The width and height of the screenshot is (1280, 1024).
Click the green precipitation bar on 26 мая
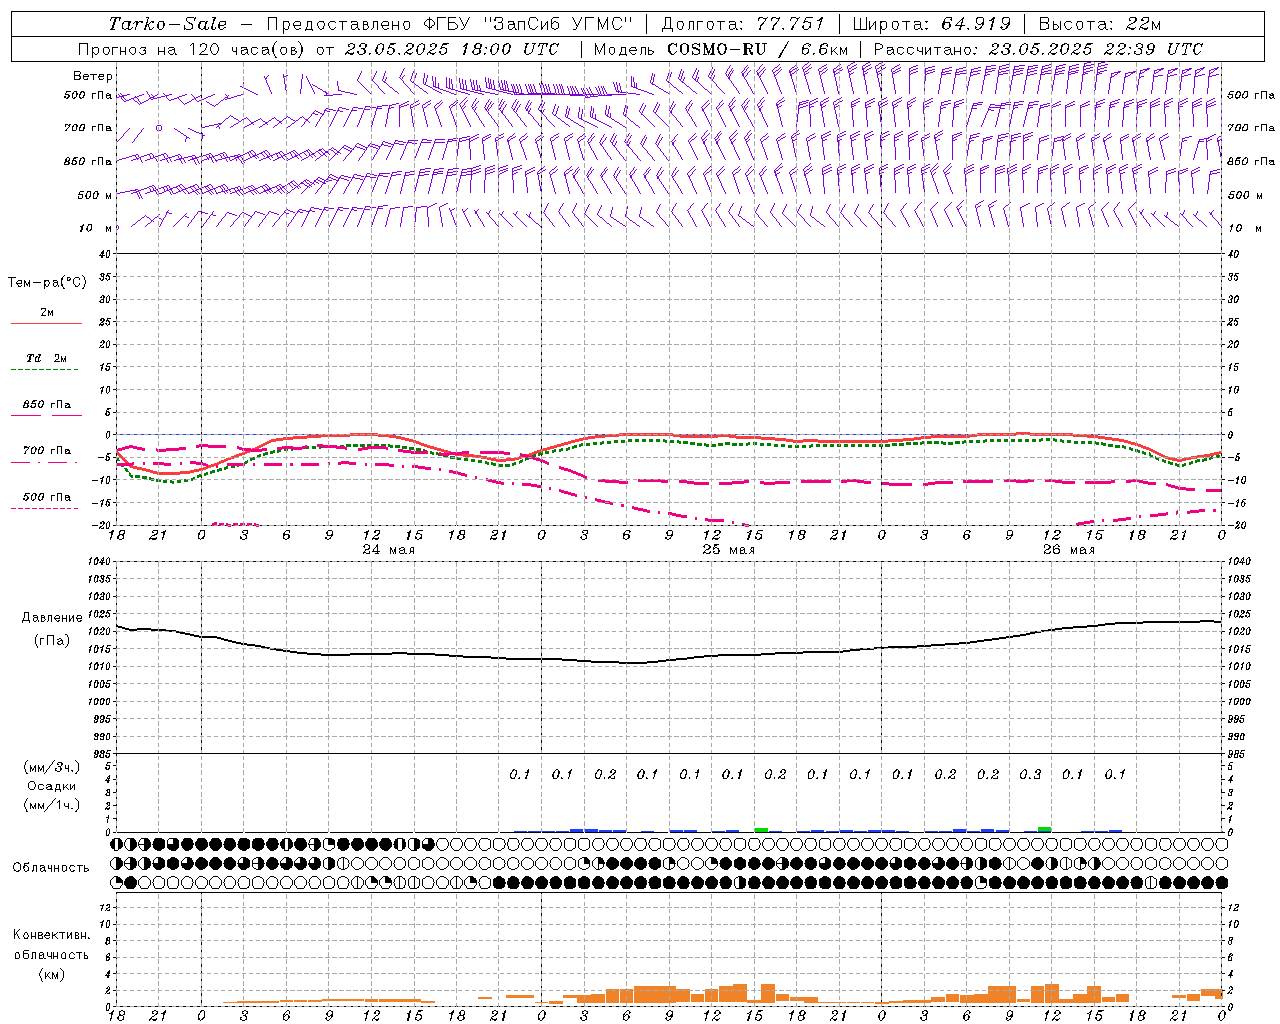tap(1044, 829)
